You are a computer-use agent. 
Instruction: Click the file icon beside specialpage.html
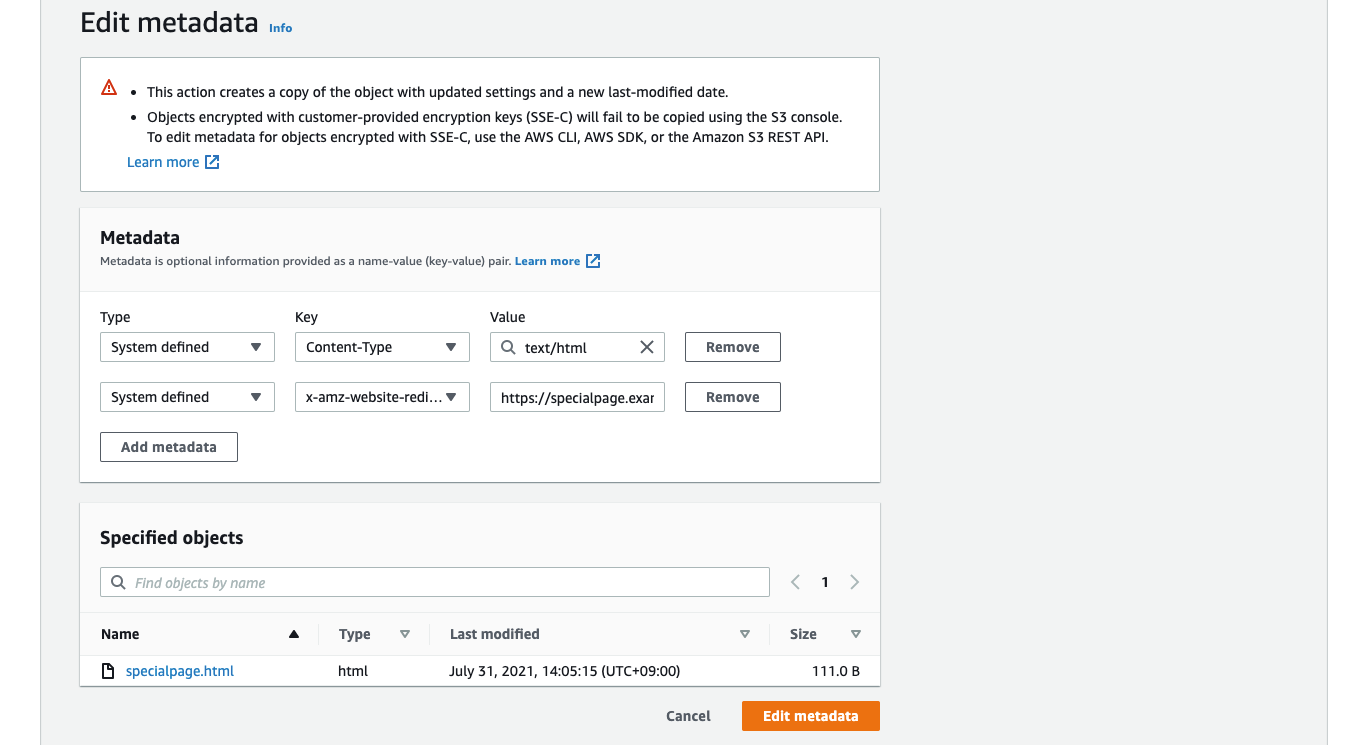pos(108,671)
